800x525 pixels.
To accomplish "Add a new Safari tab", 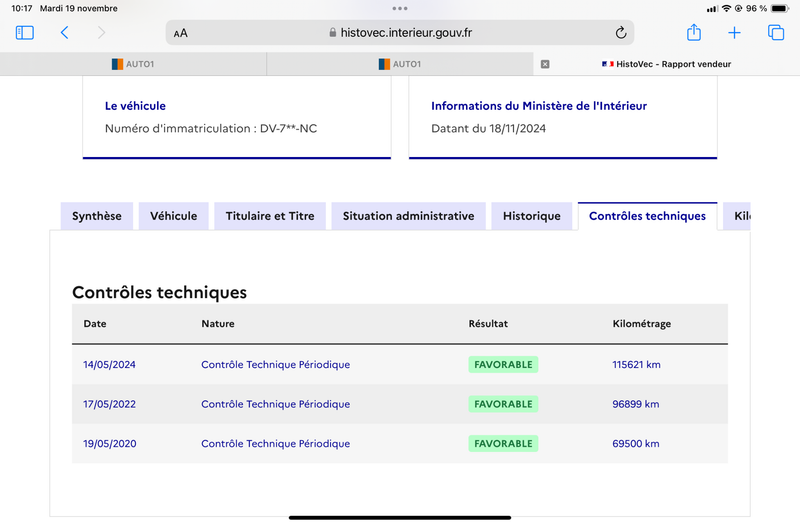I will pos(734,33).
